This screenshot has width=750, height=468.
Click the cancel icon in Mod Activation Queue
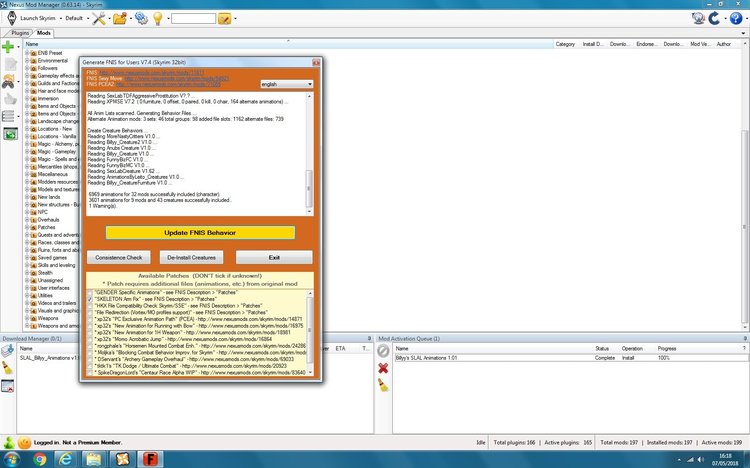point(383,351)
